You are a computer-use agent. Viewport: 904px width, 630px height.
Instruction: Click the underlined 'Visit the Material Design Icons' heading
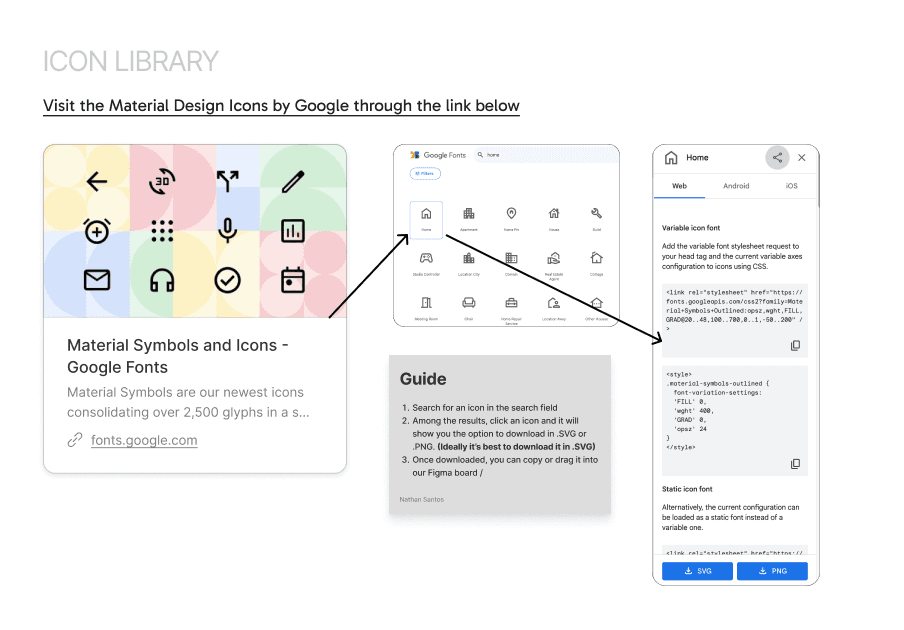pos(281,106)
